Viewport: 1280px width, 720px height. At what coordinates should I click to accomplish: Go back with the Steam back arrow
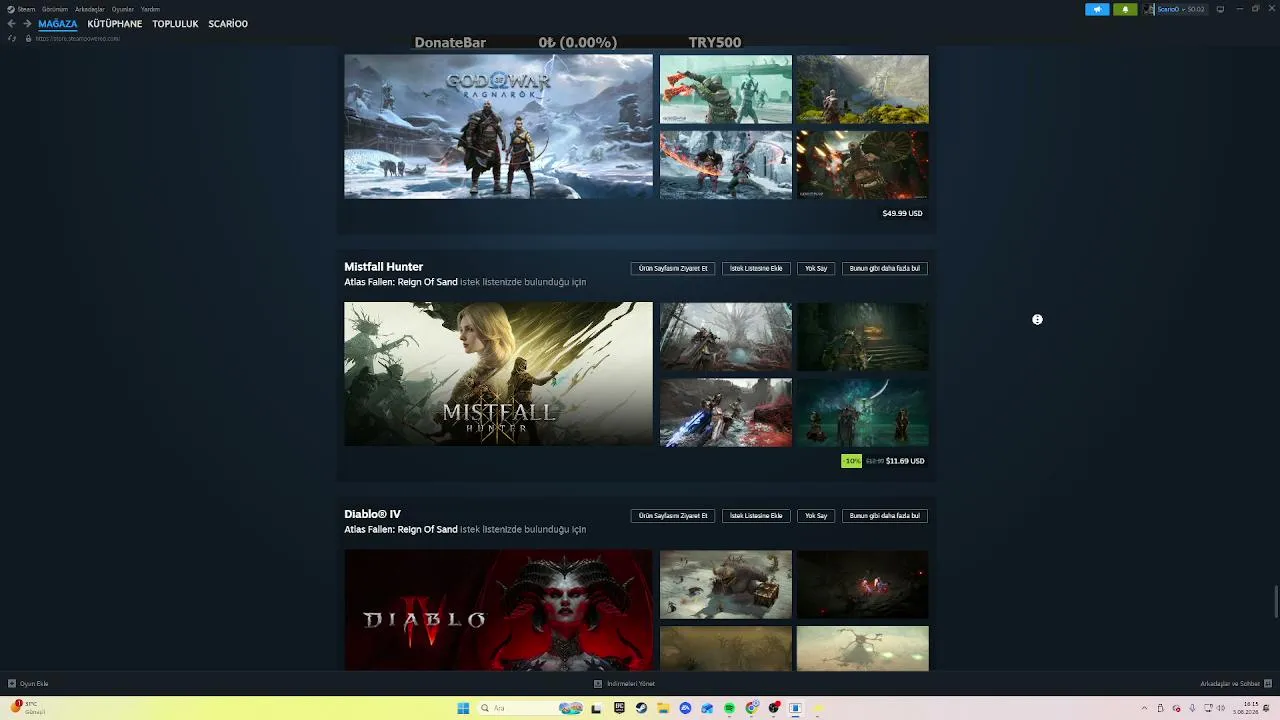[12, 24]
